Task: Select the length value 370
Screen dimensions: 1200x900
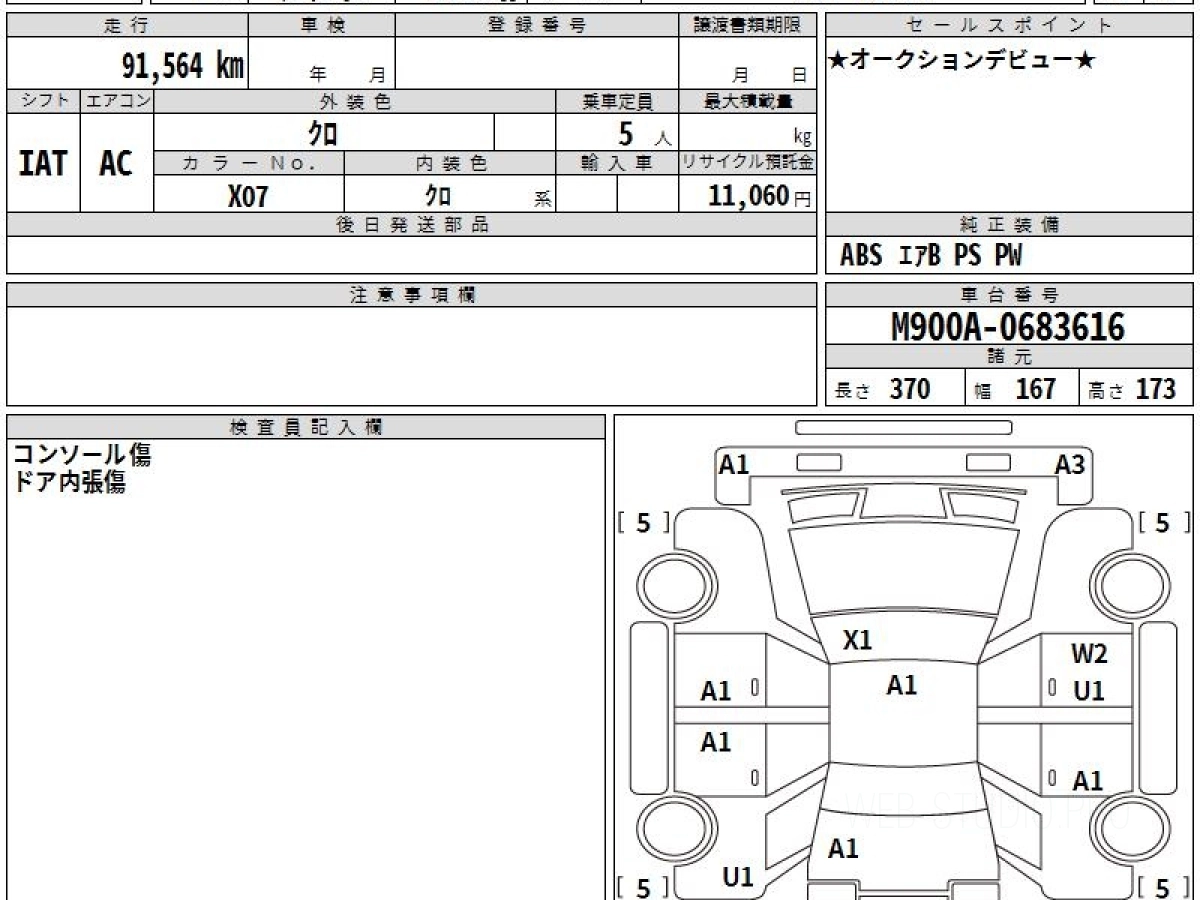Action: click(x=910, y=389)
